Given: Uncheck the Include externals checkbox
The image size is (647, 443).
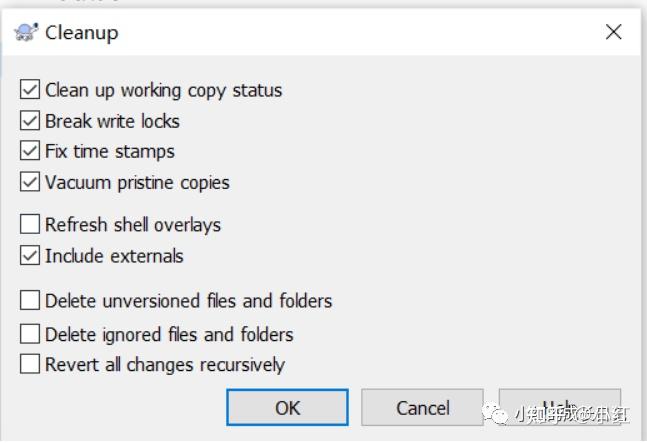Looking at the screenshot, I should pos(30,256).
